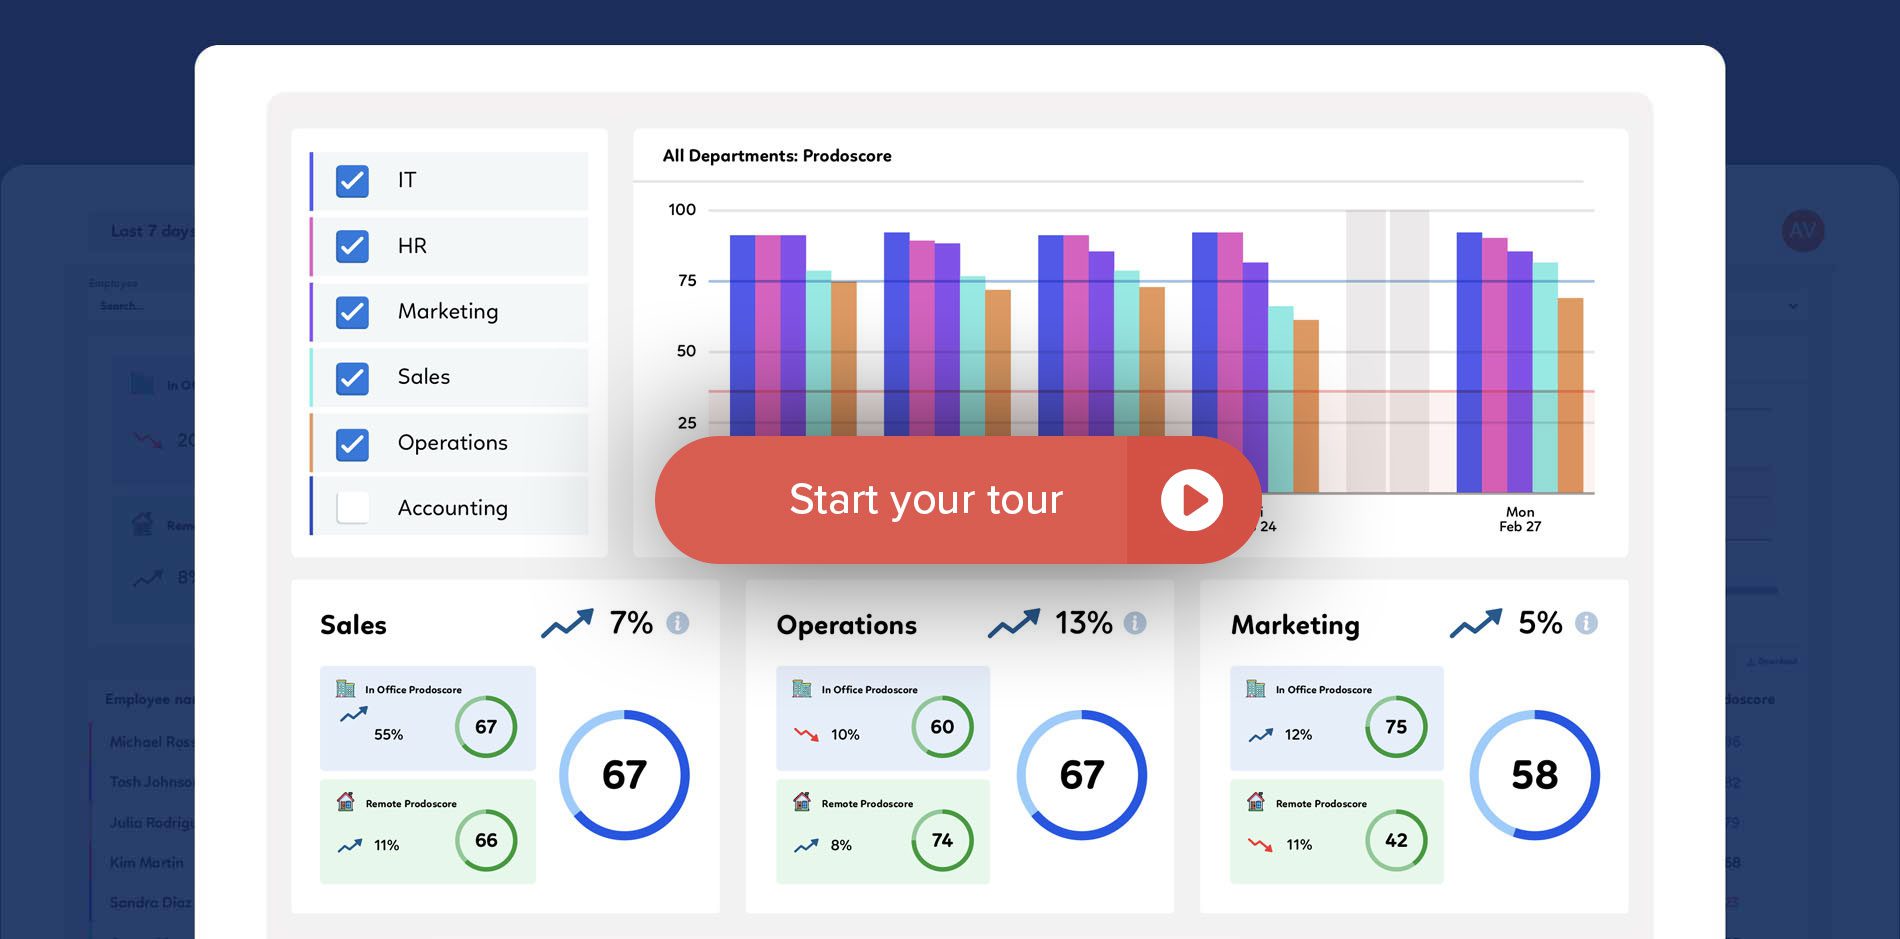
Task: Click Operations Remote Prodoscore house icon
Action: (802, 801)
